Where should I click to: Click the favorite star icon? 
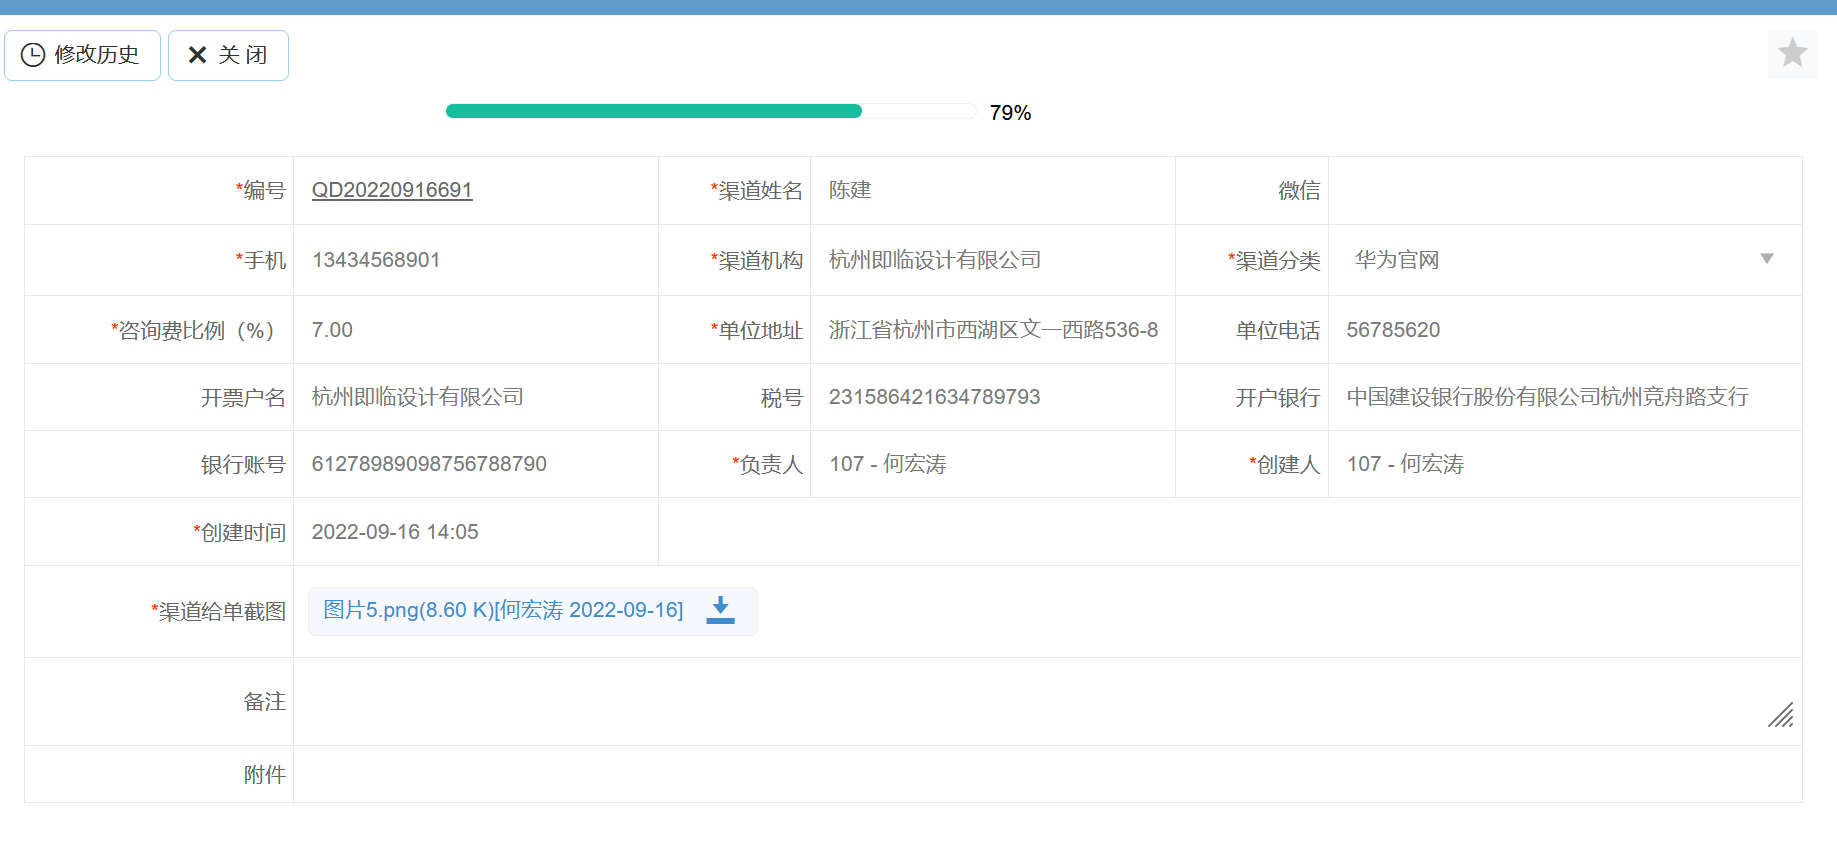tap(1792, 53)
